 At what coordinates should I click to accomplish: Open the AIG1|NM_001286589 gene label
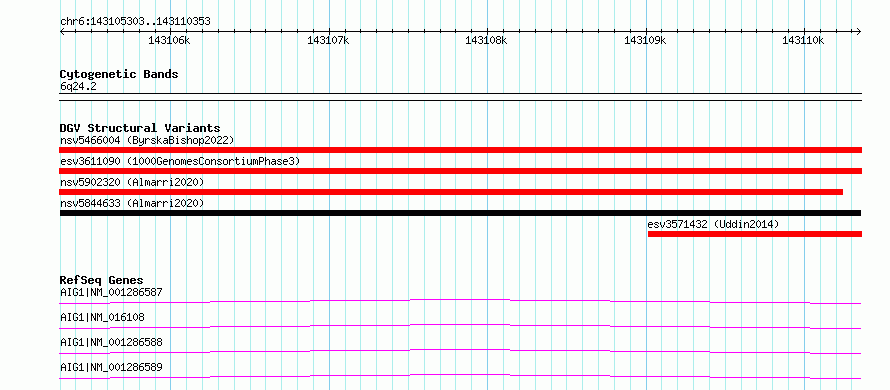[111, 367]
